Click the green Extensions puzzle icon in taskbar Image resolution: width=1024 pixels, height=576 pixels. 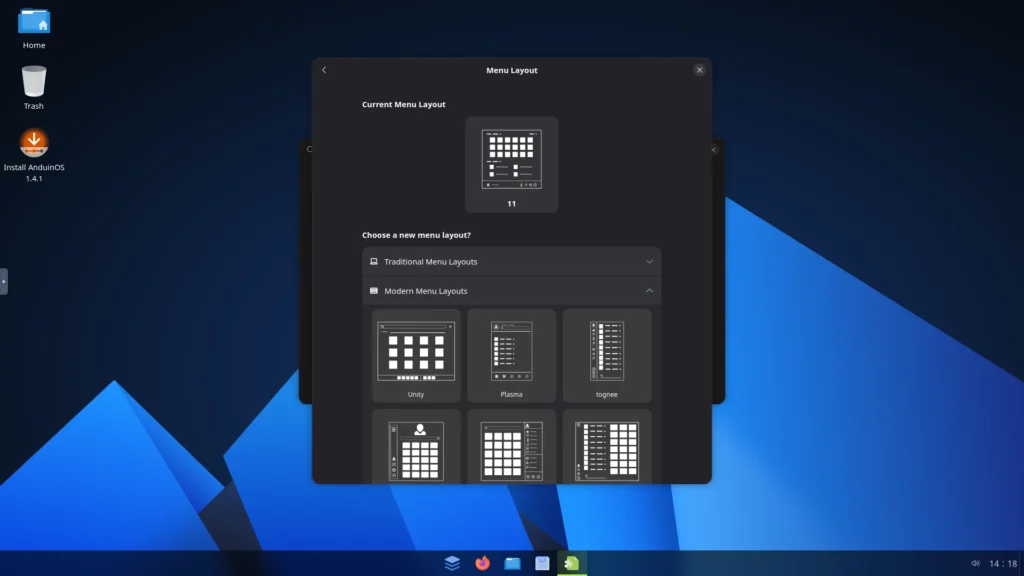(572, 563)
